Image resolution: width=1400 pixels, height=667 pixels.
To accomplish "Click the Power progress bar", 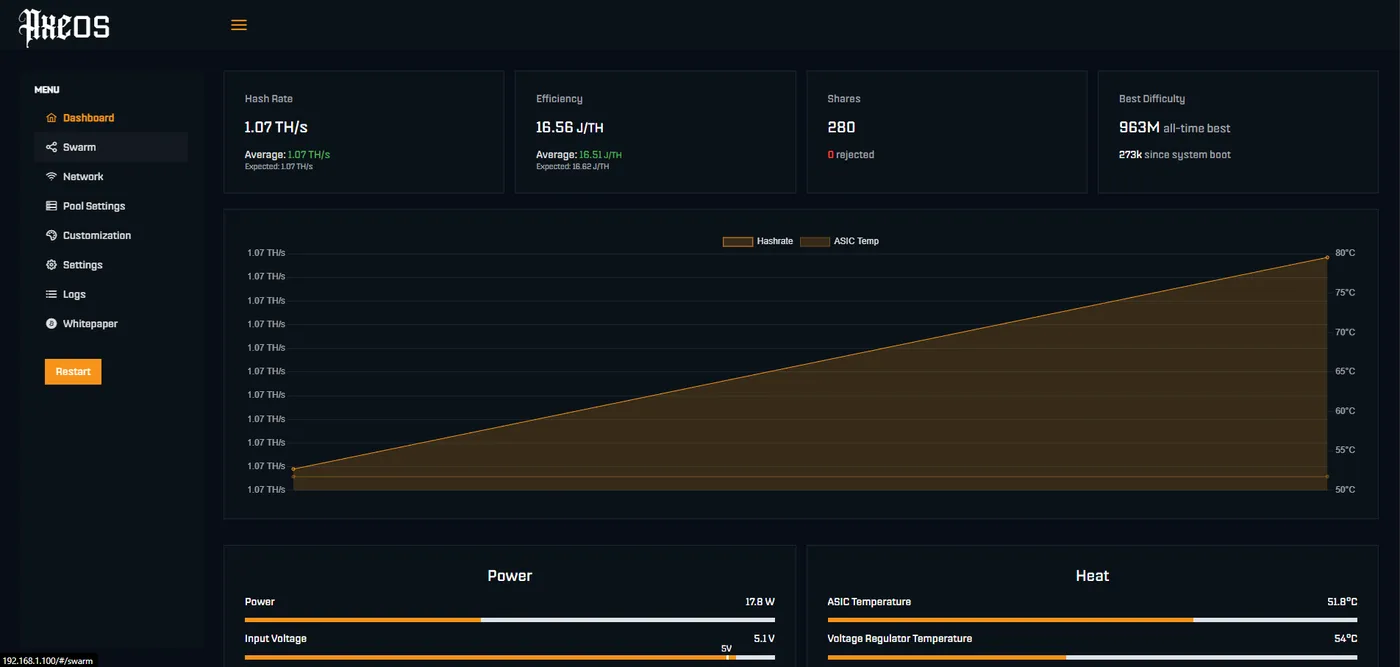I will (510, 620).
